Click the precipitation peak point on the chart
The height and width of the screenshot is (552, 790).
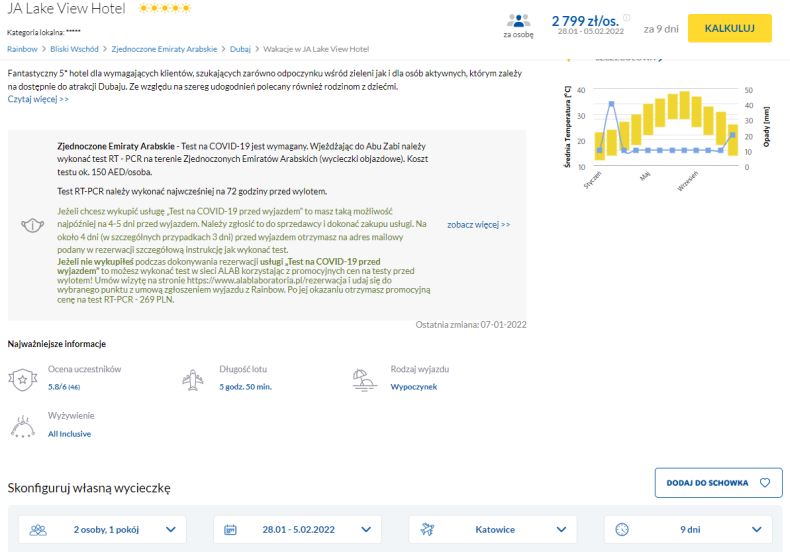point(611,104)
